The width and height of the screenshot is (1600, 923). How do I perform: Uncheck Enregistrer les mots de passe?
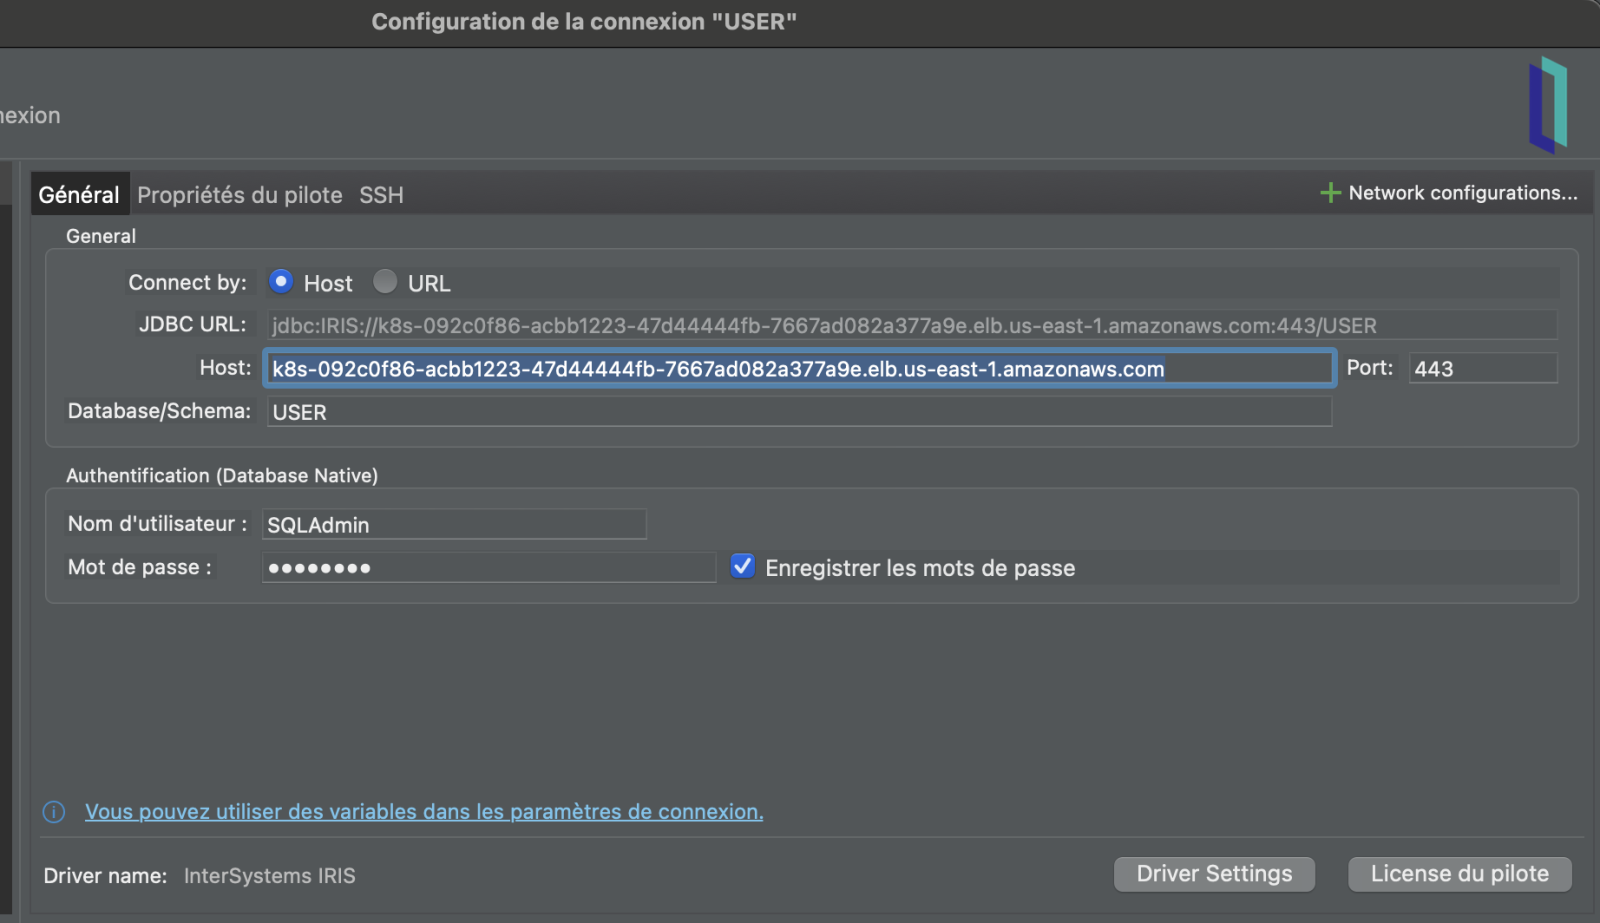(x=742, y=567)
